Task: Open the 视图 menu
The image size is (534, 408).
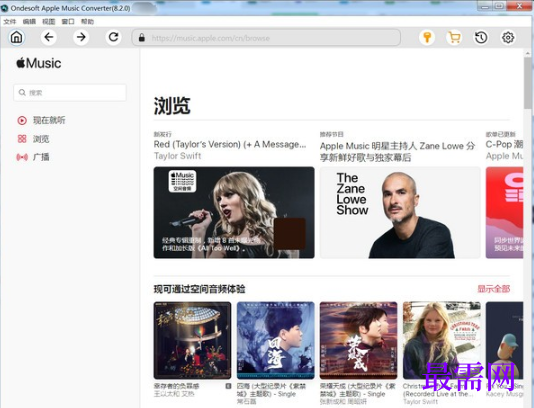Action: coord(48,22)
